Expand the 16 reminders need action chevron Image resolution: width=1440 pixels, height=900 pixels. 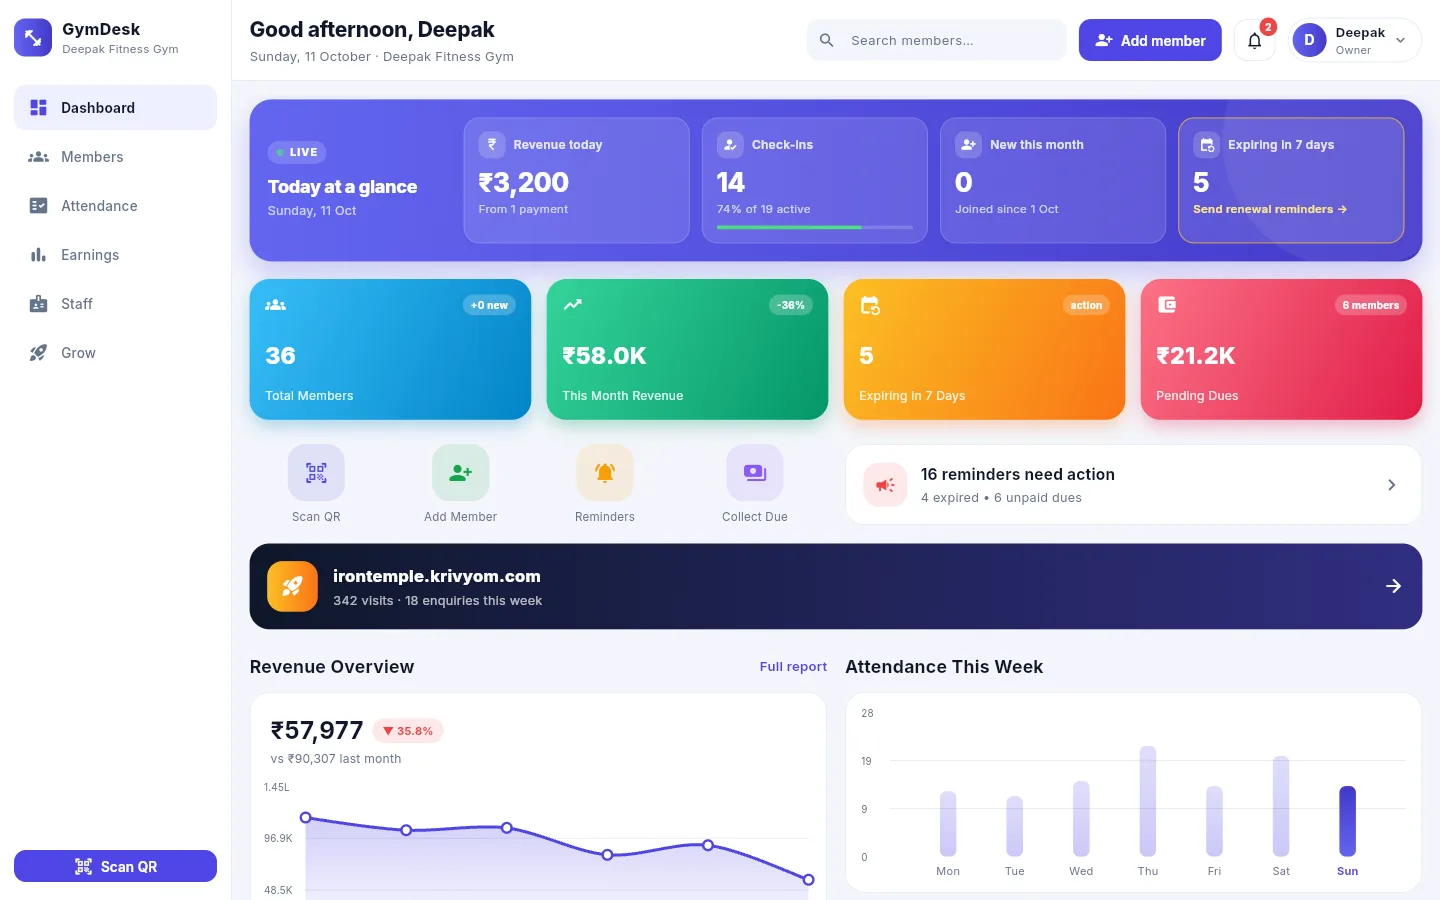(1391, 485)
